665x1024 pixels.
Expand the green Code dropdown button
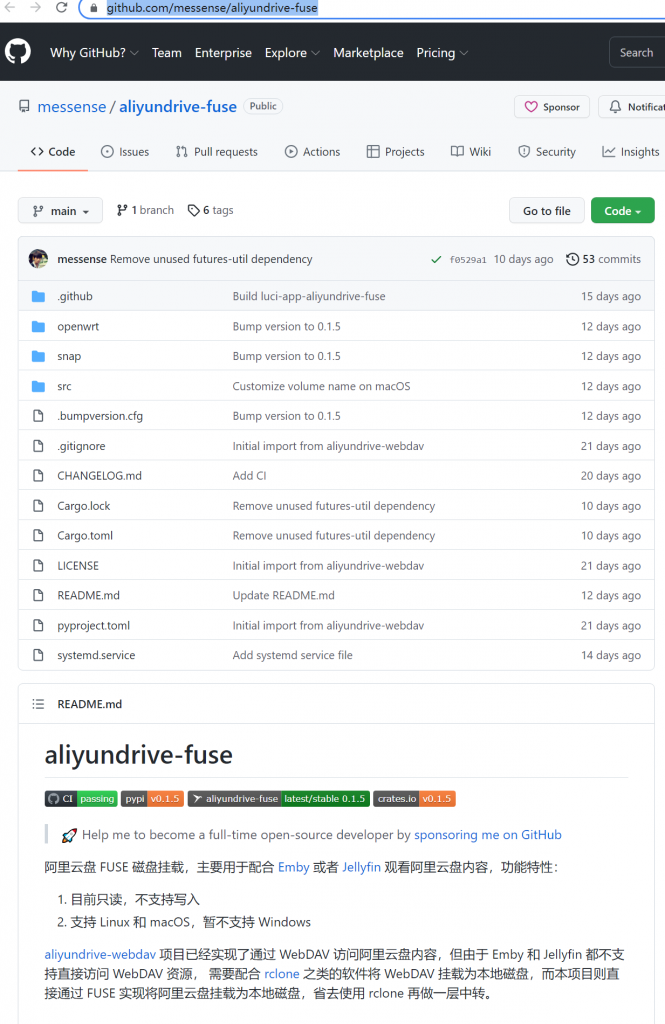(623, 210)
